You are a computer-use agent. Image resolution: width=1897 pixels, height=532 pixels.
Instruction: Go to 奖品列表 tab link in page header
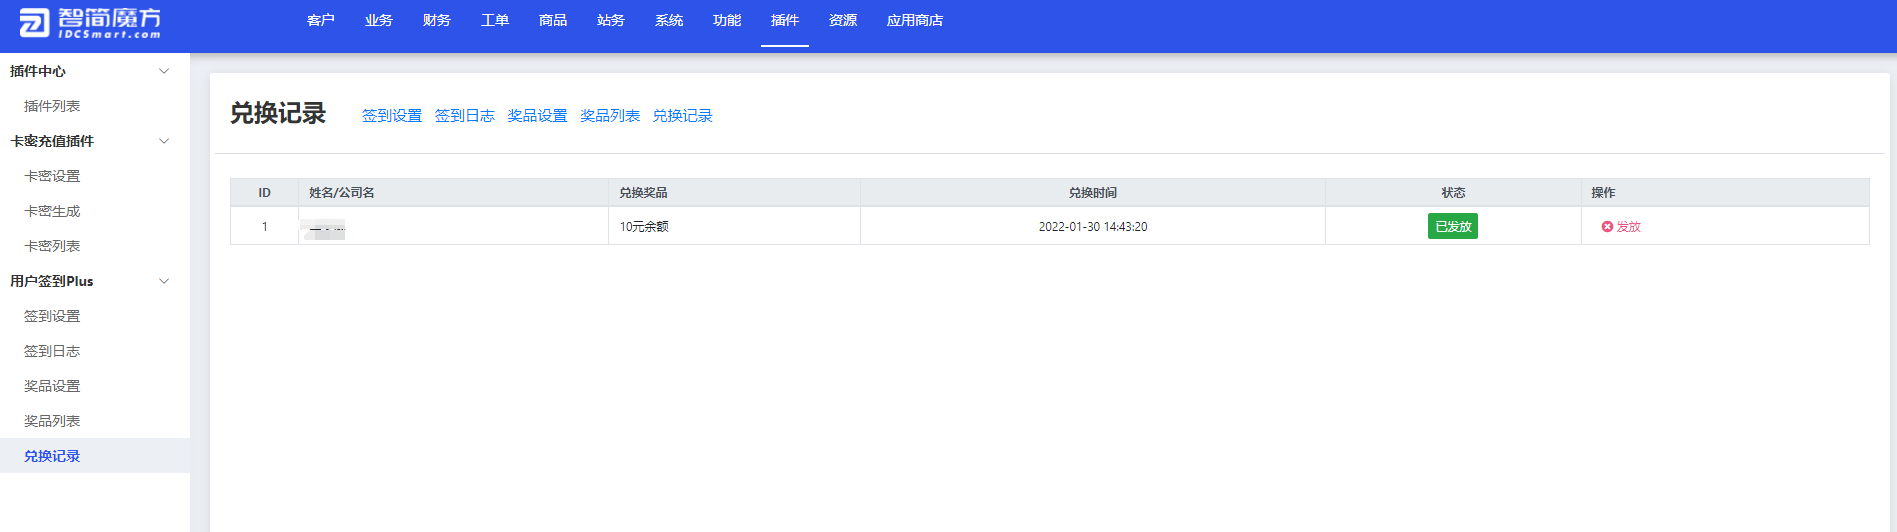click(x=610, y=116)
